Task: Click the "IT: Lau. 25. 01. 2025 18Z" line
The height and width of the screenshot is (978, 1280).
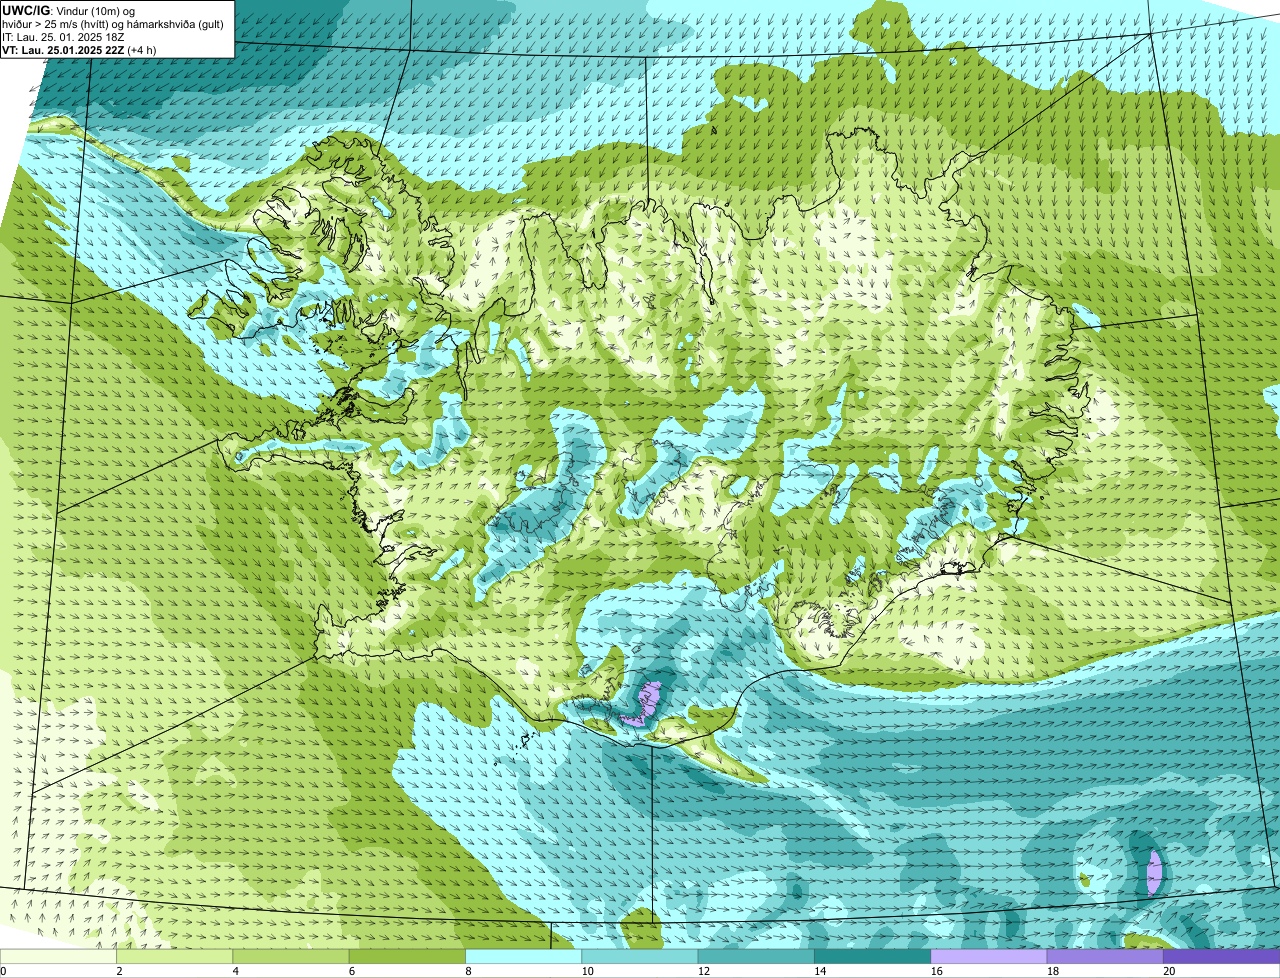Action: (x=64, y=37)
